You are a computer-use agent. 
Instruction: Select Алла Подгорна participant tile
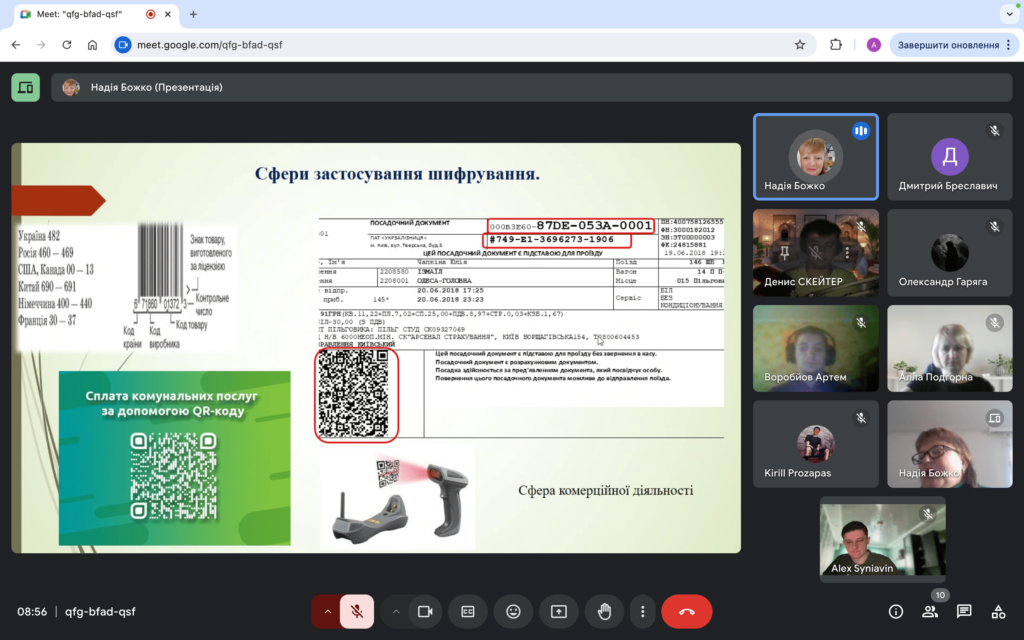tap(950, 349)
